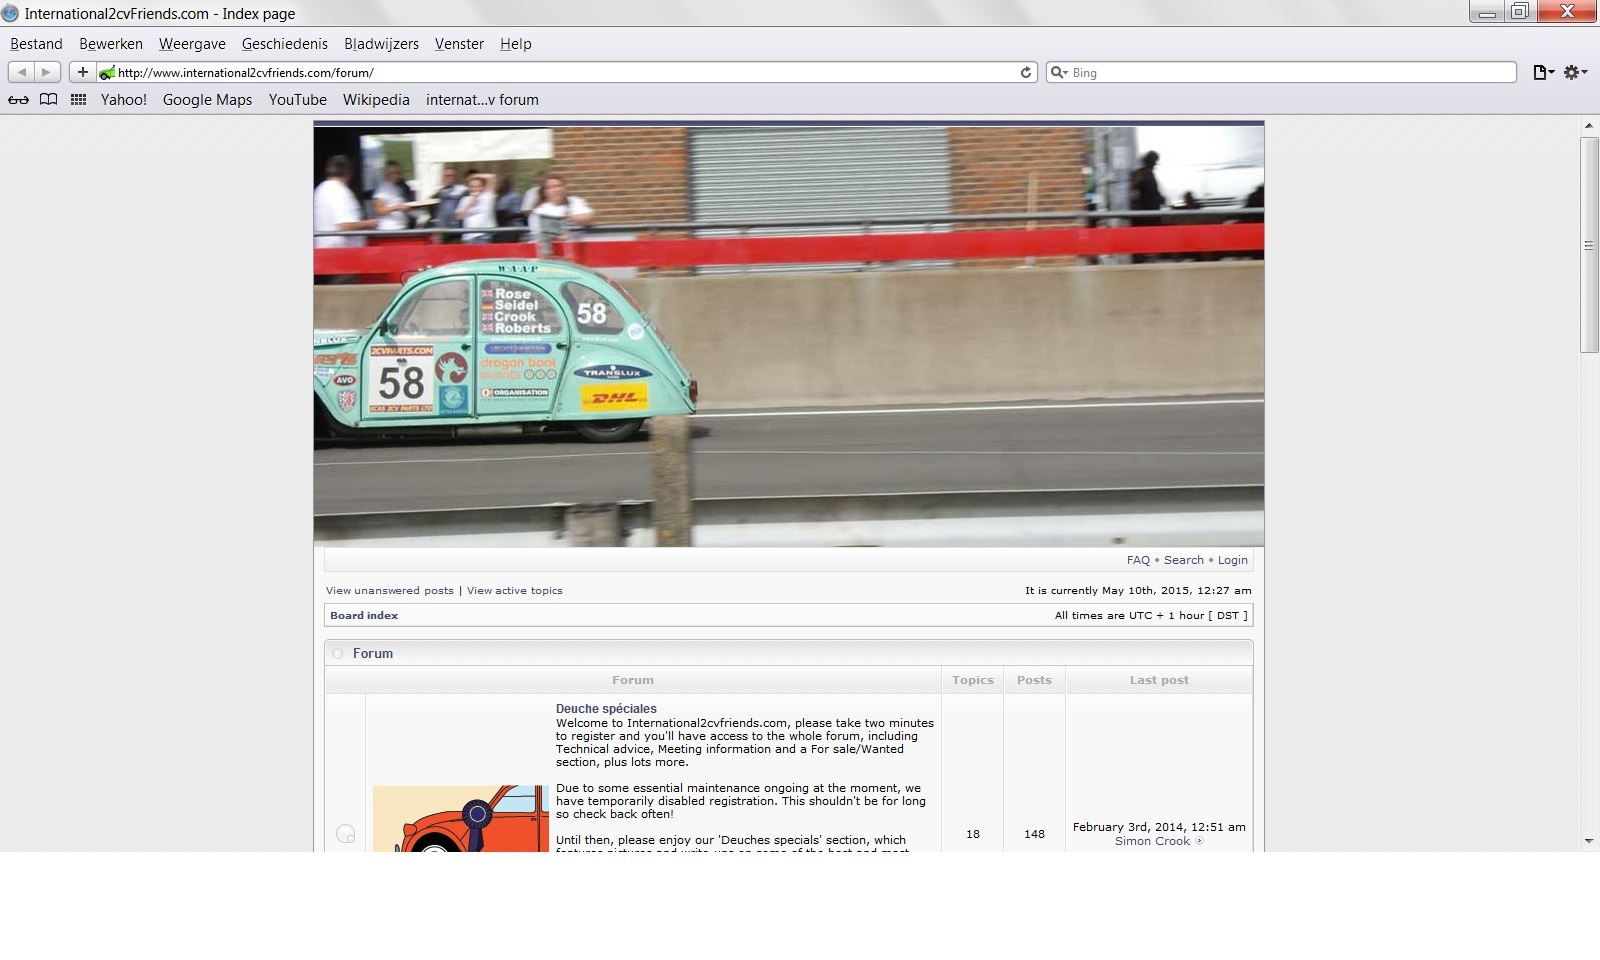Open the Bladwijzers menu
Screen dimensions: 1600x960
click(381, 44)
